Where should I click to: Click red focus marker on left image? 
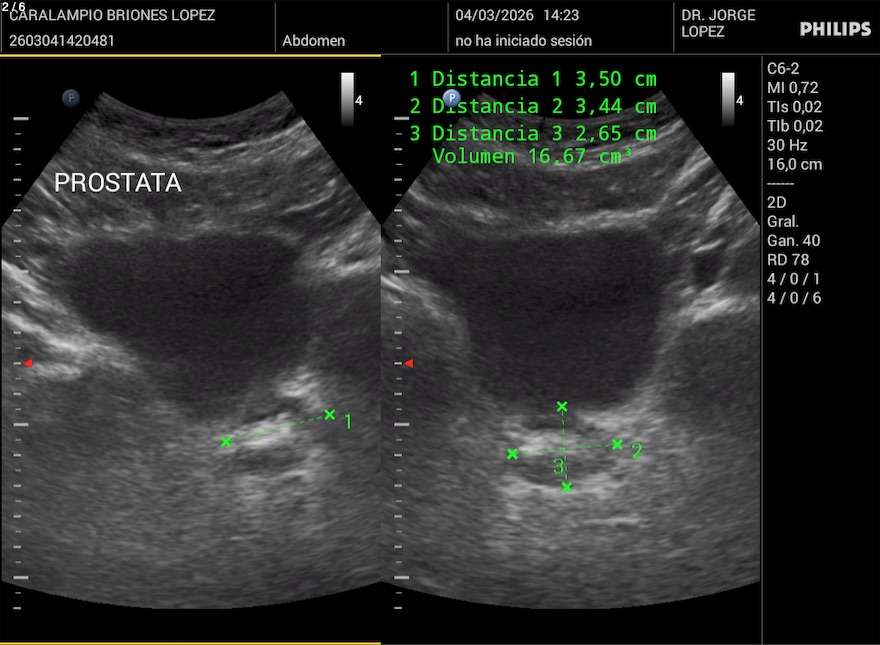click(x=28, y=363)
